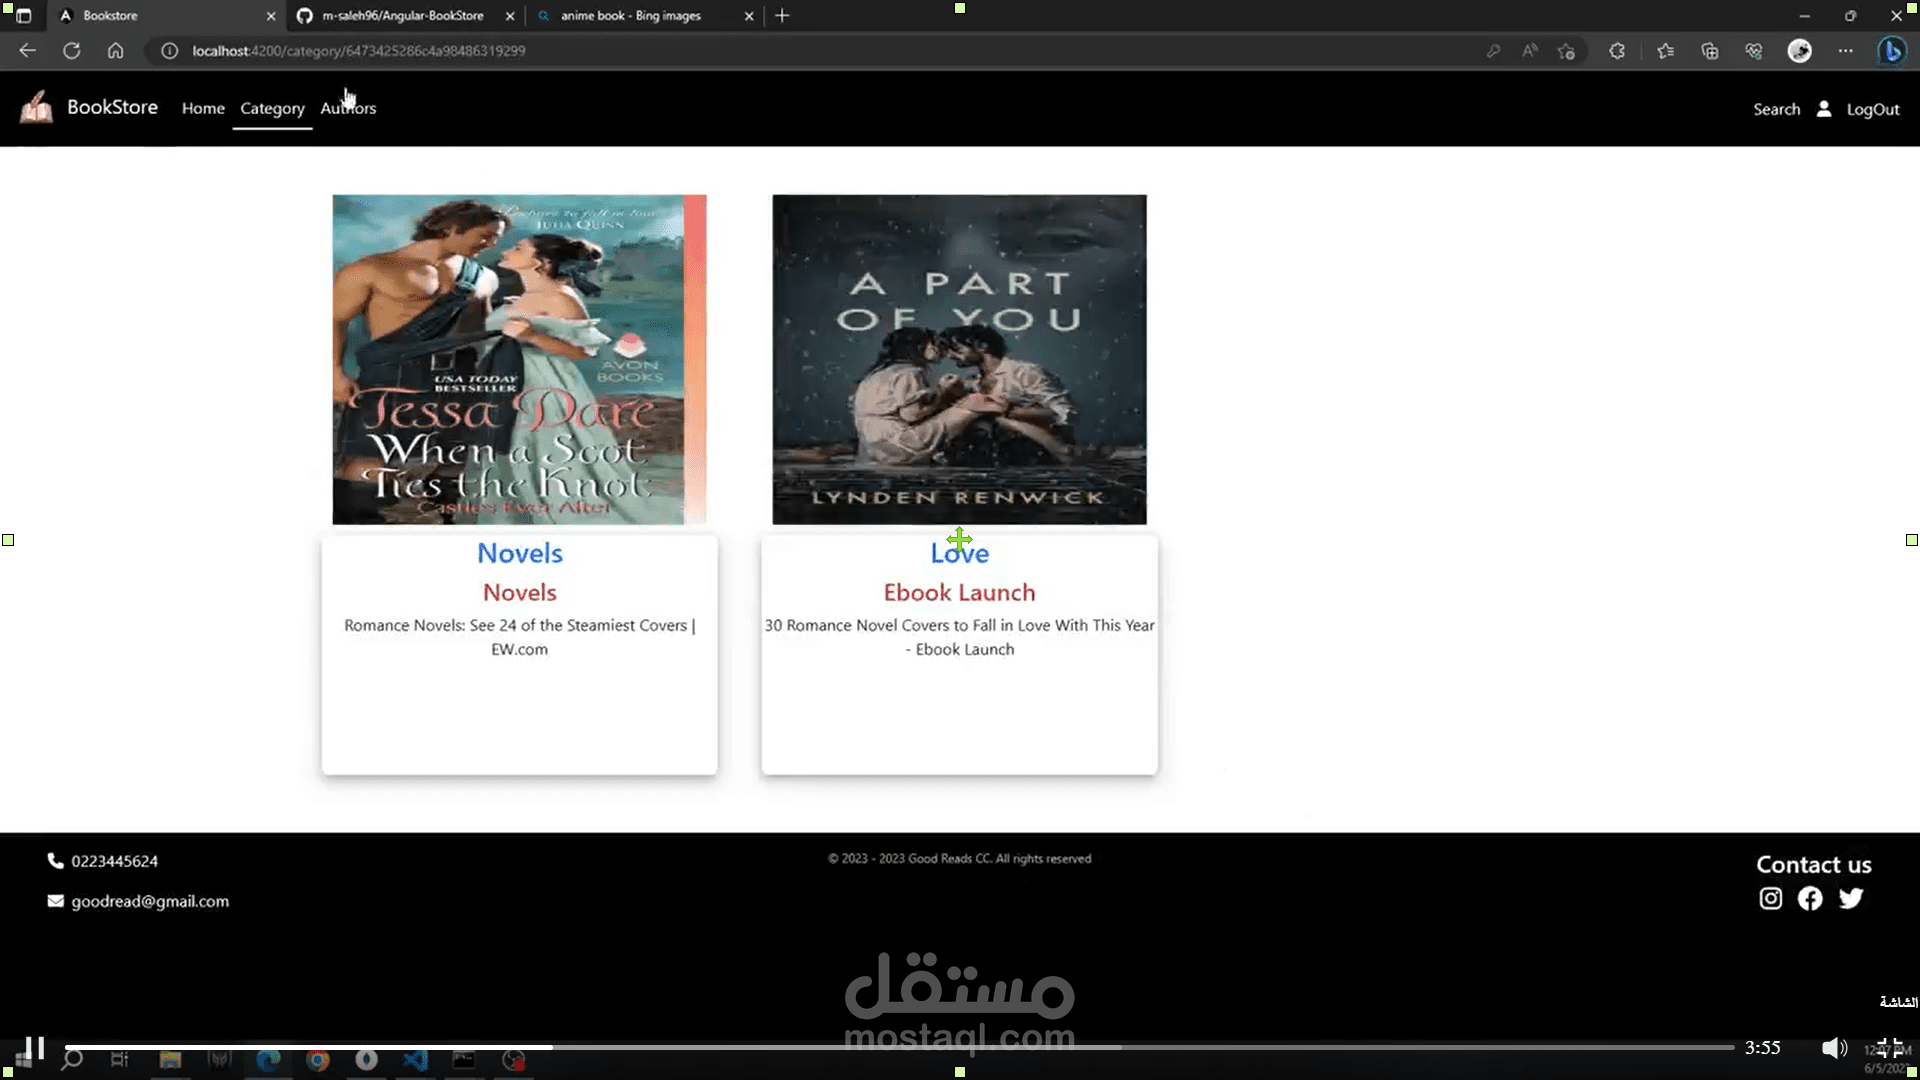
Task: Open the Authors navigation item
Action: click(x=348, y=108)
